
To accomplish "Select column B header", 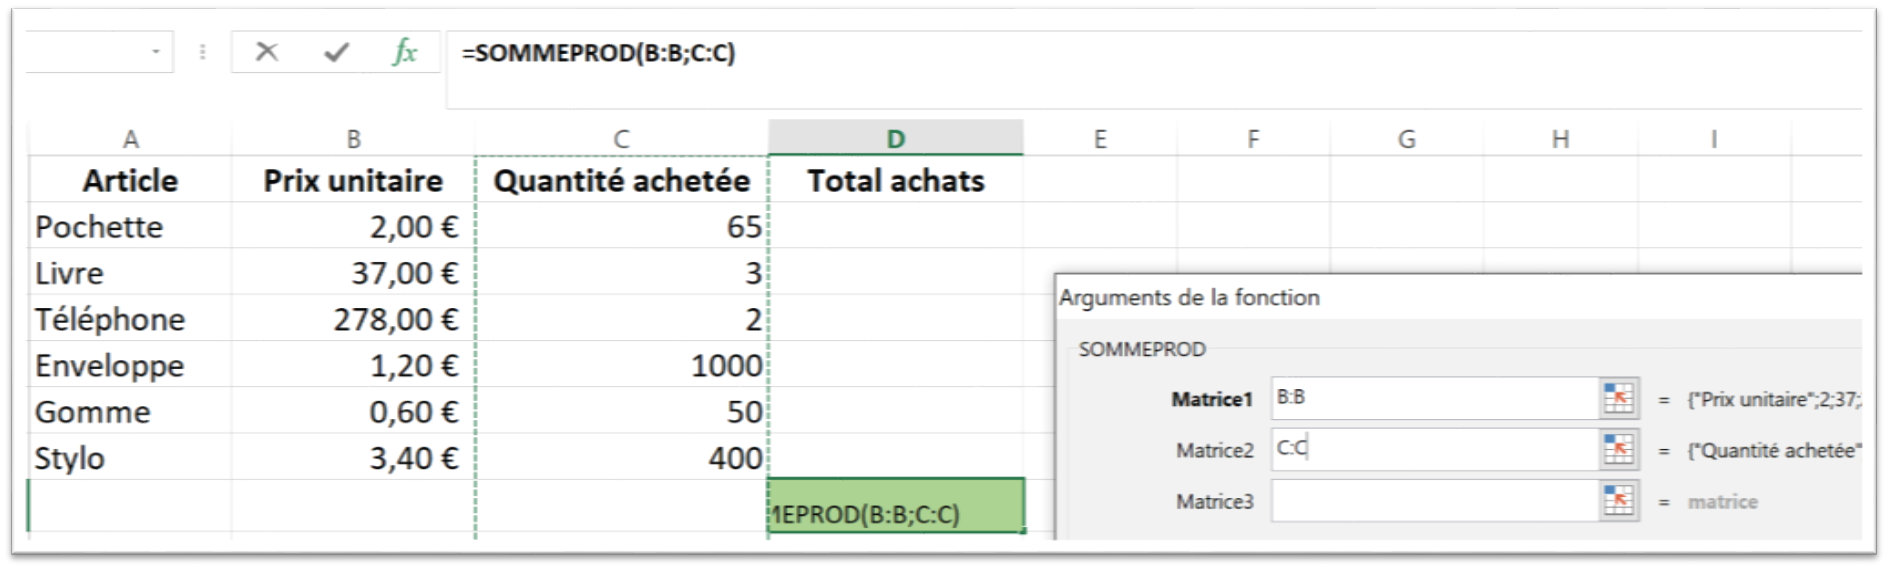I will (352, 139).
